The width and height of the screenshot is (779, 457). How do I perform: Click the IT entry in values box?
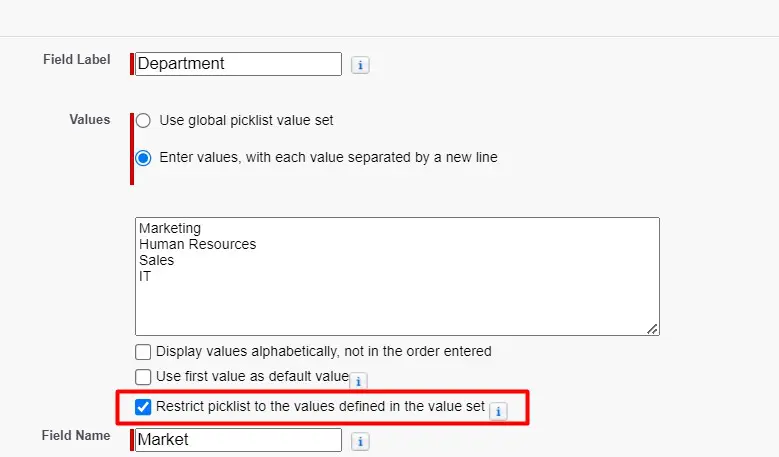point(145,276)
